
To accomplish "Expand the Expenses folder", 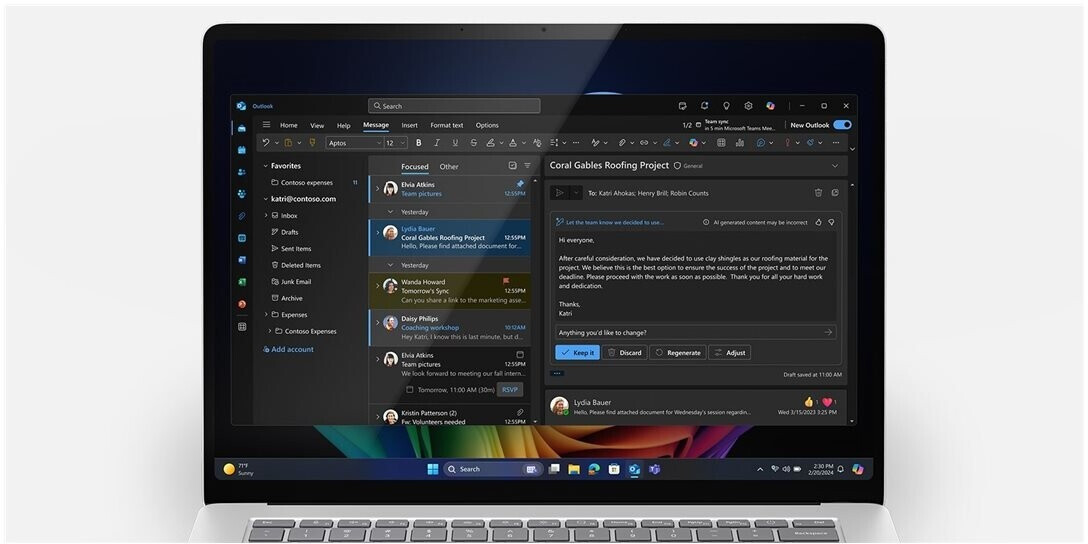I will click(x=265, y=314).
